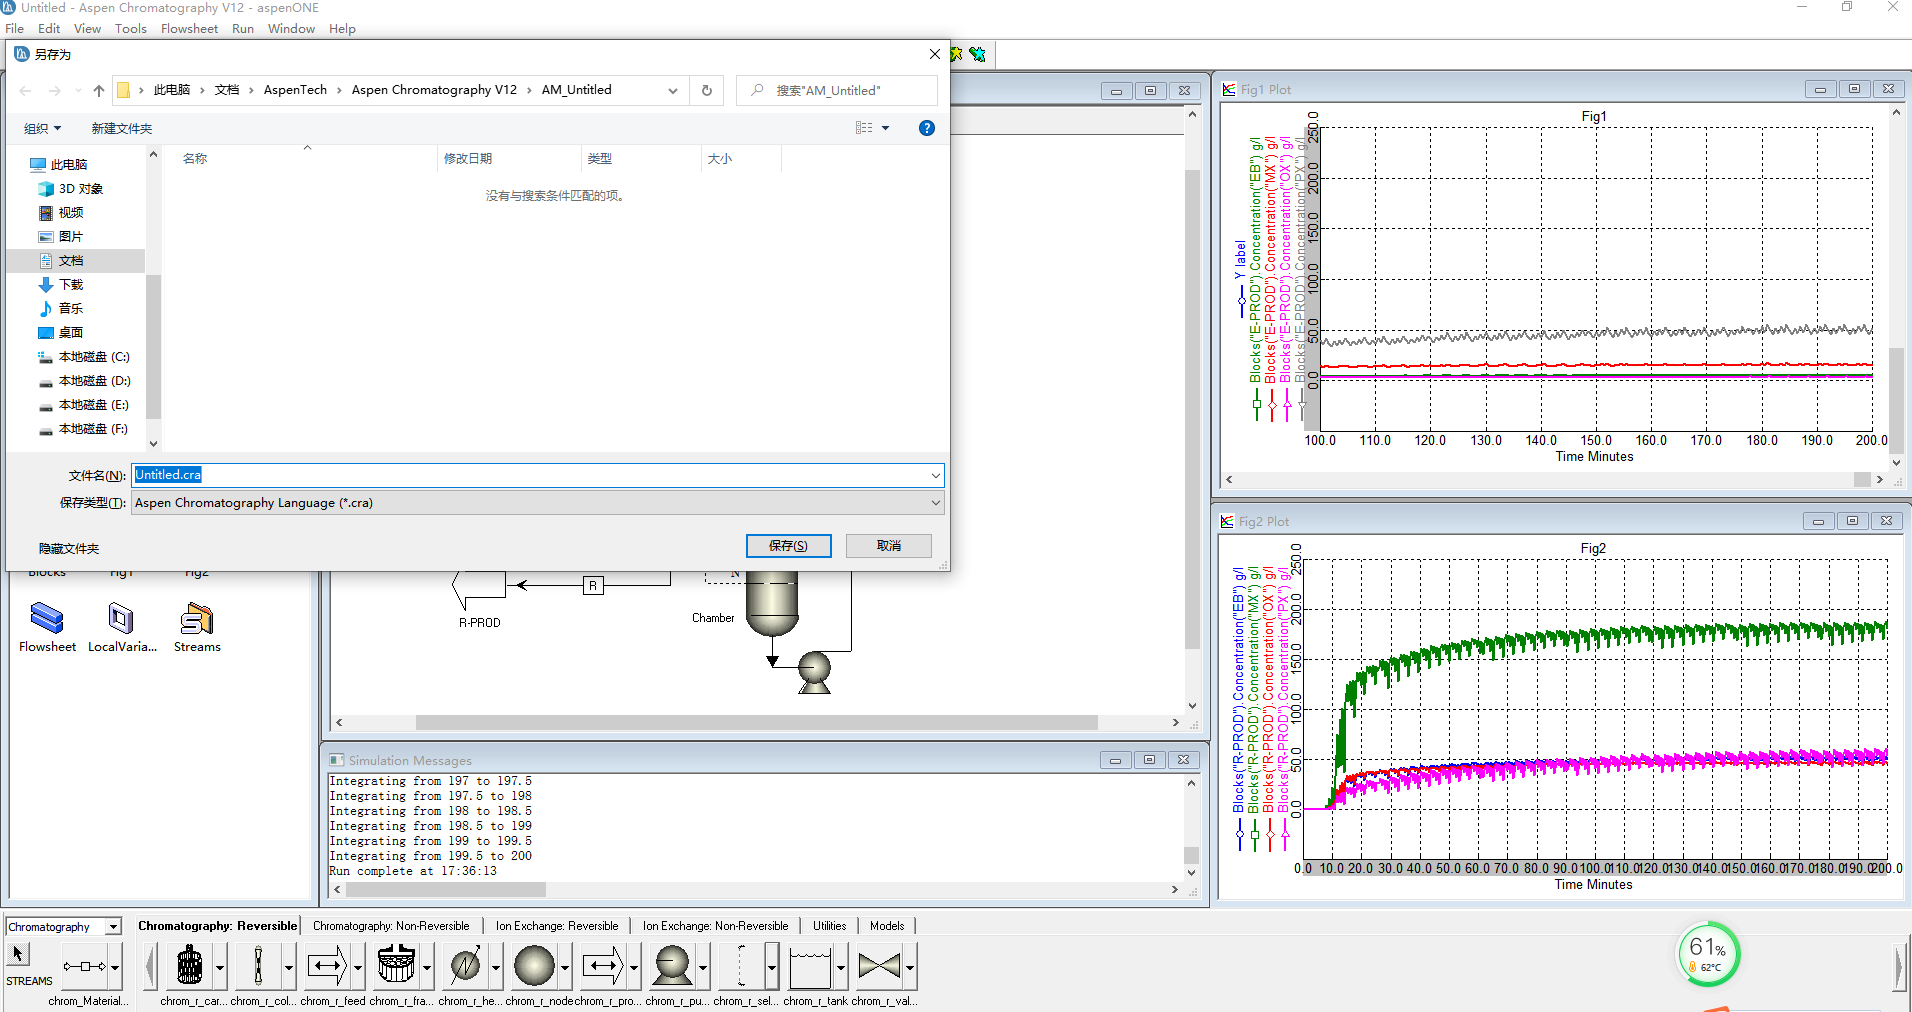Click the pump block on the flowsheet

pyautogui.click(x=814, y=672)
